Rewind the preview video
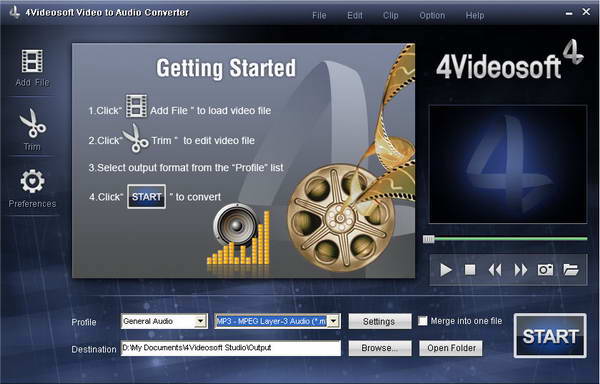 495,270
